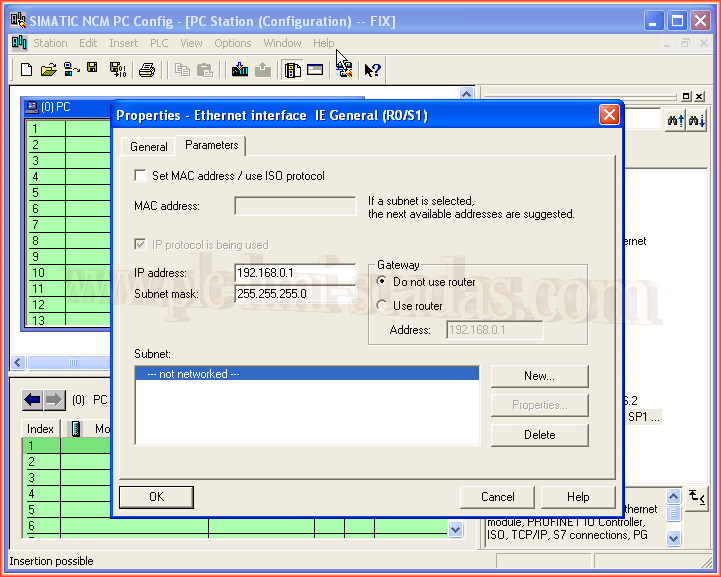The image size is (721, 577).
Task: Click the search downward binoculars icon
Action: point(698,120)
